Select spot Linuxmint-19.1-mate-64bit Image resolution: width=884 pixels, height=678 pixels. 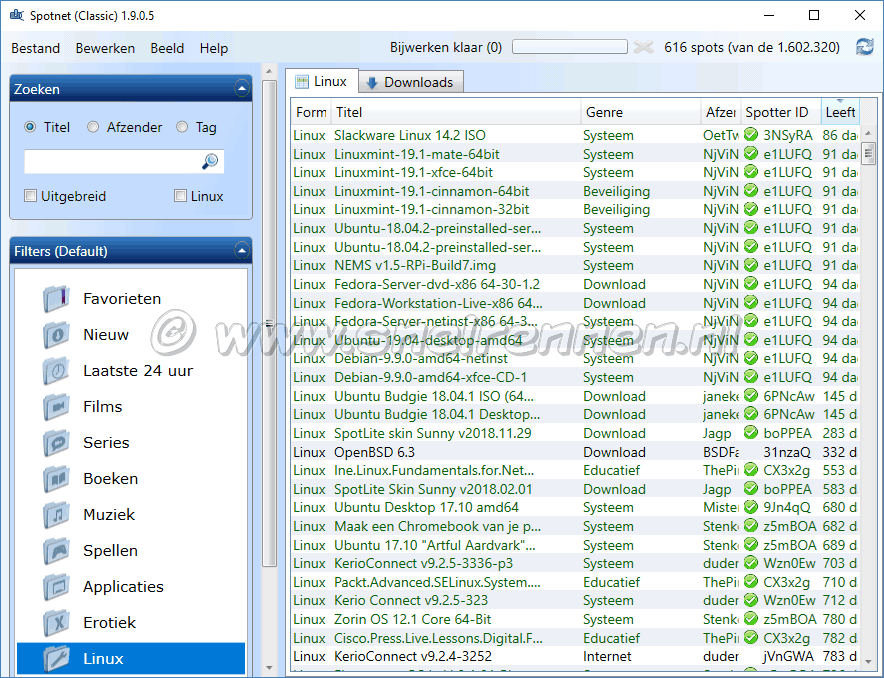coord(575,154)
